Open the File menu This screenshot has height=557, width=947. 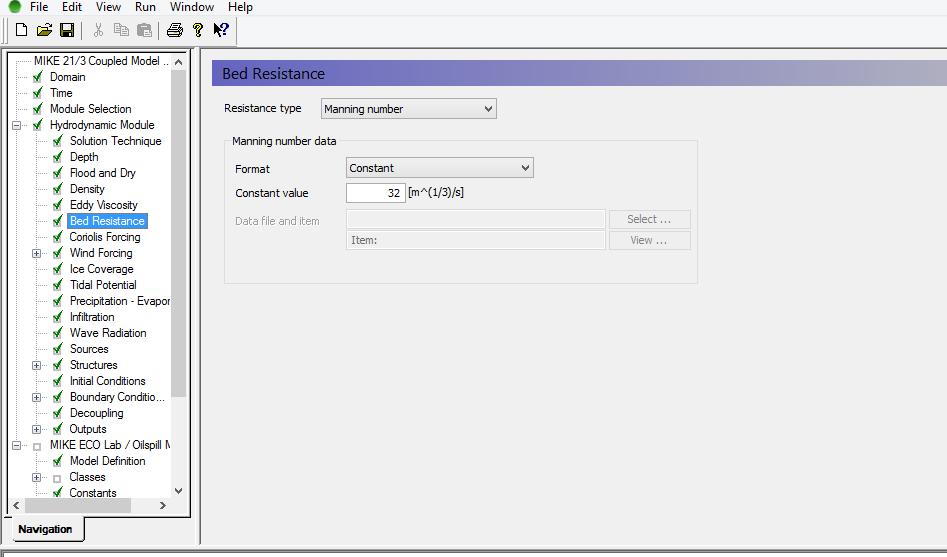39,7
